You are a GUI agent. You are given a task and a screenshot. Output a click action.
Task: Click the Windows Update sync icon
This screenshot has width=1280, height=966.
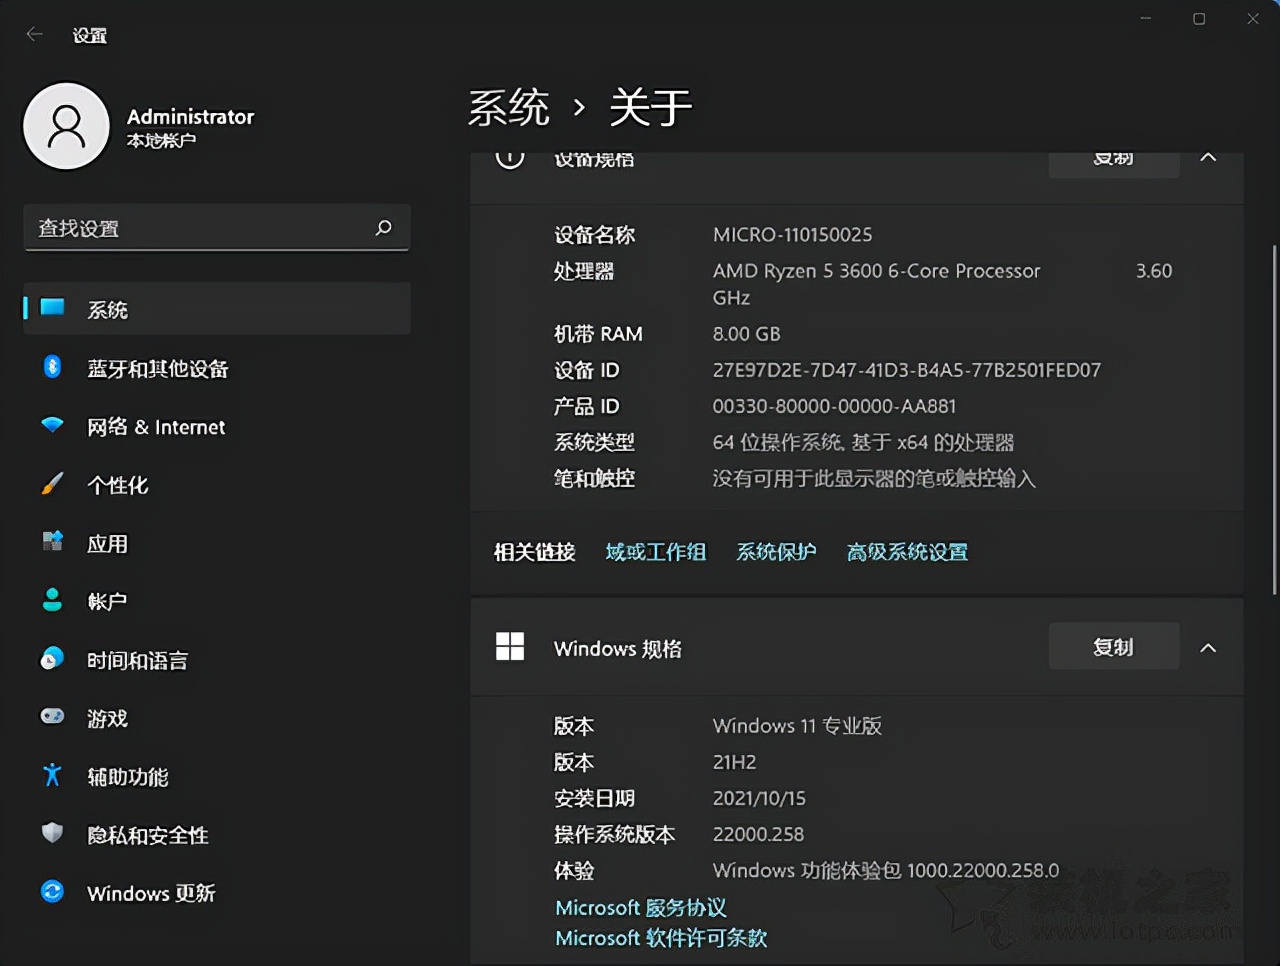(x=52, y=891)
